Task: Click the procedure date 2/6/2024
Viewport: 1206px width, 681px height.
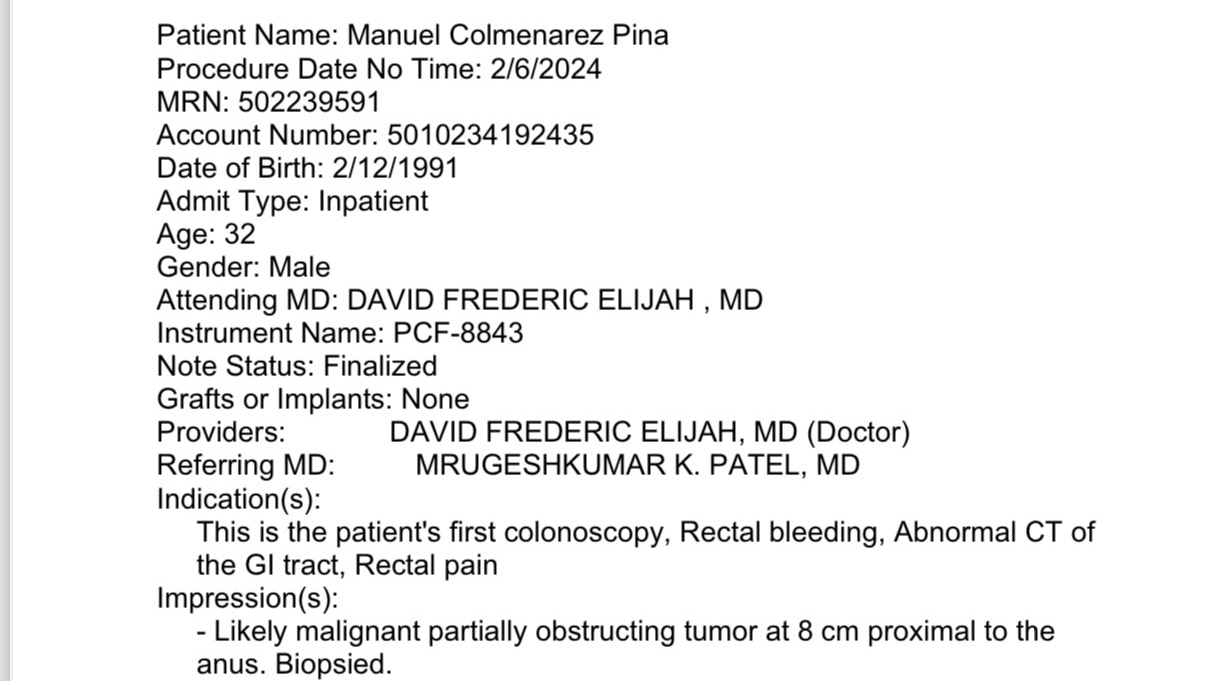Action: point(546,69)
